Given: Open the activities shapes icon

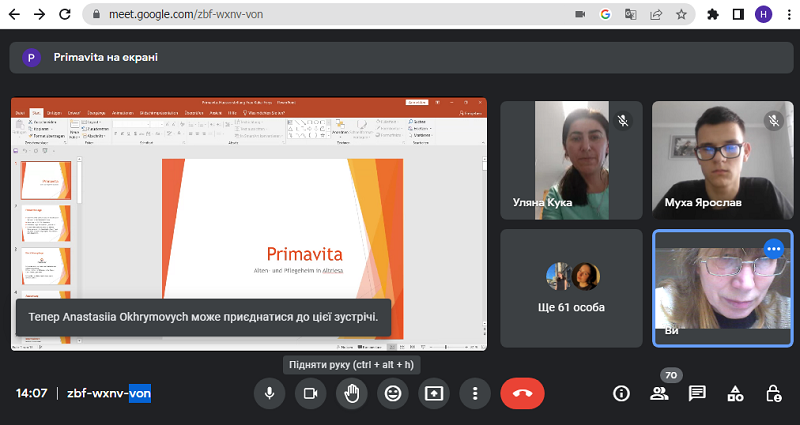Looking at the screenshot, I should click(x=735, y=393).
